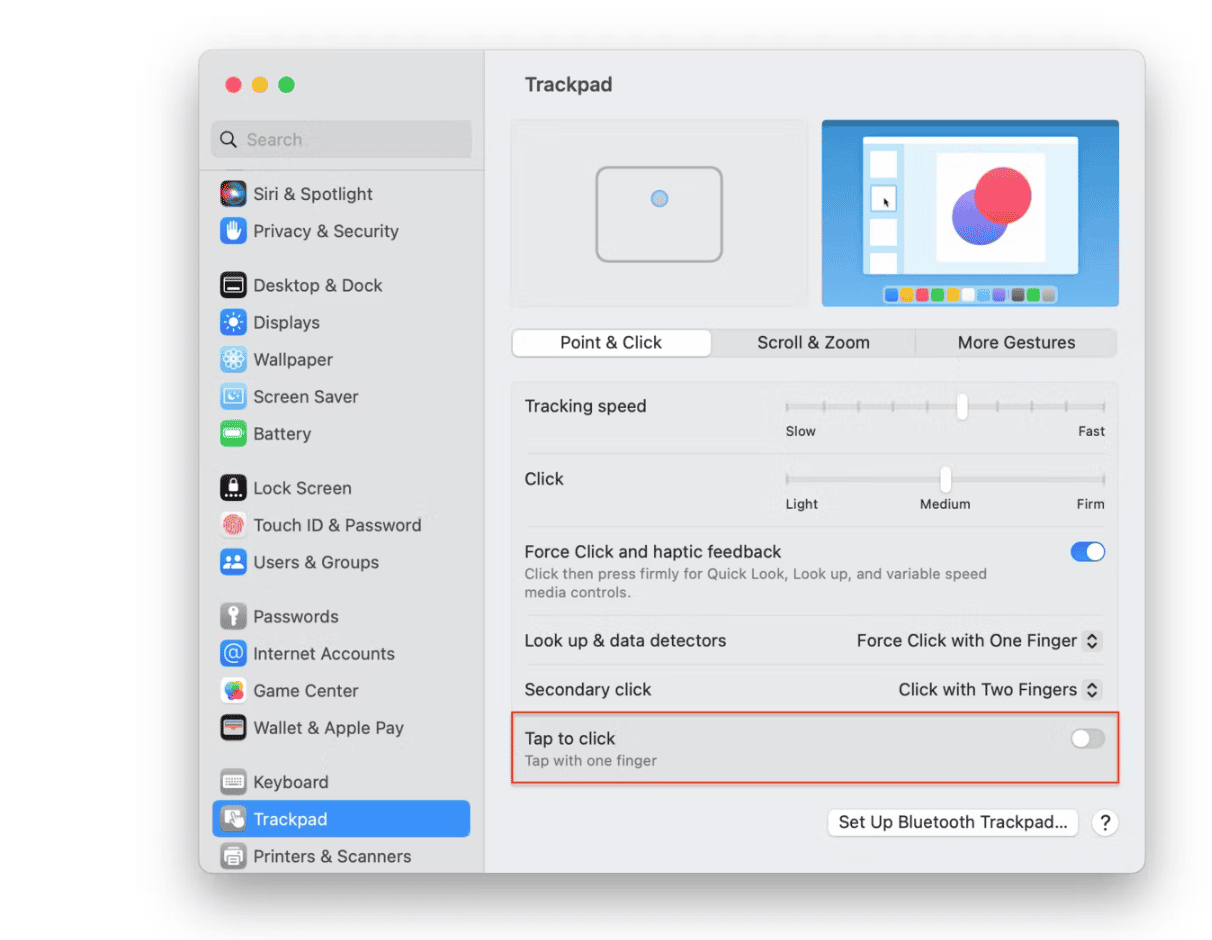Click the Wallpaper icon in sidebar
1212x940 pixels.
233,359
